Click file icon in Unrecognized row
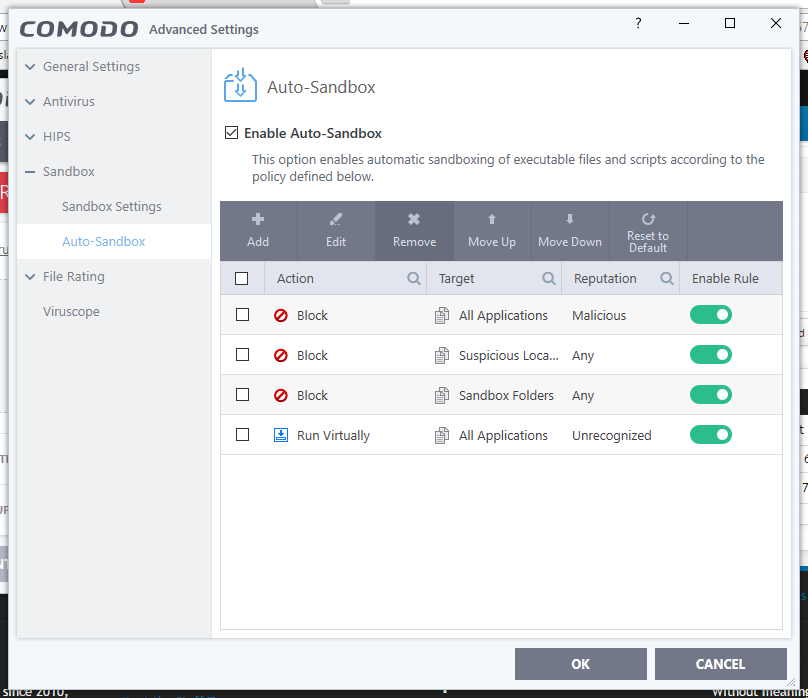 point(442,435)
